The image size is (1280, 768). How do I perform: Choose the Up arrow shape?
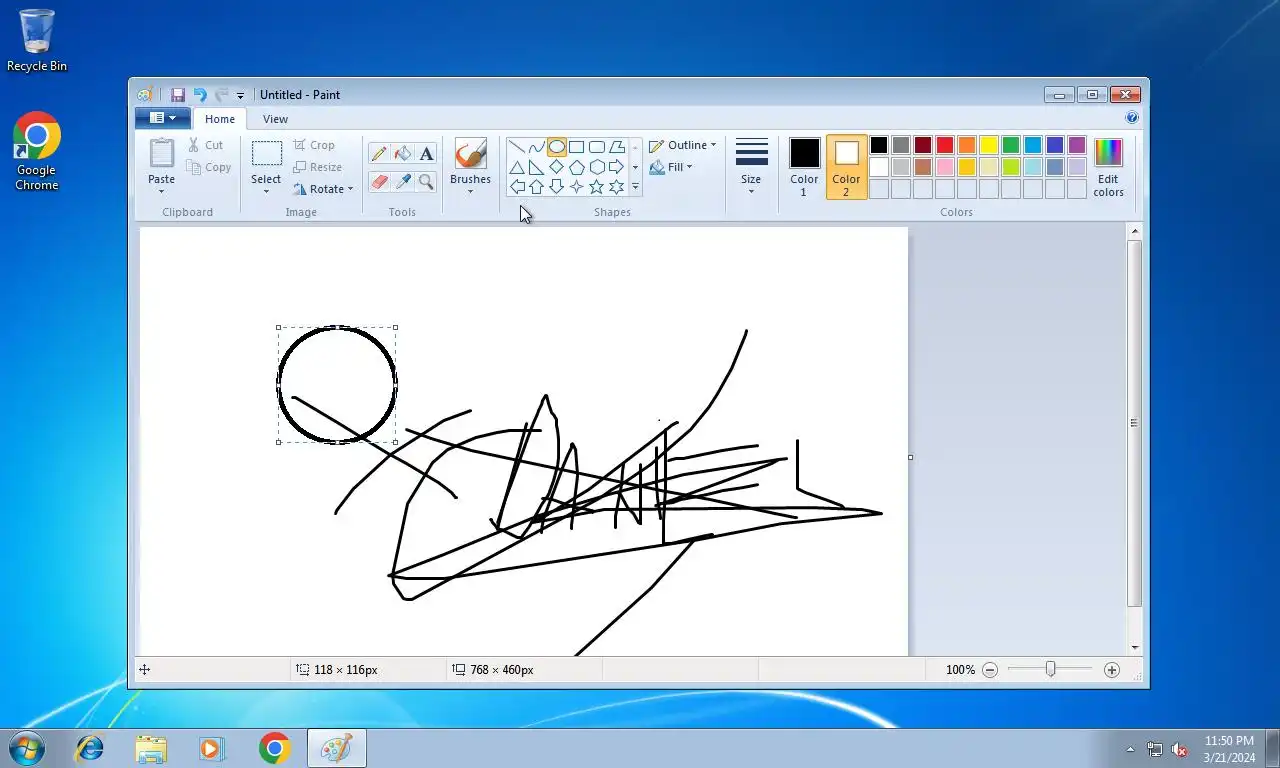pyautogui.click(x=537, y=187)
